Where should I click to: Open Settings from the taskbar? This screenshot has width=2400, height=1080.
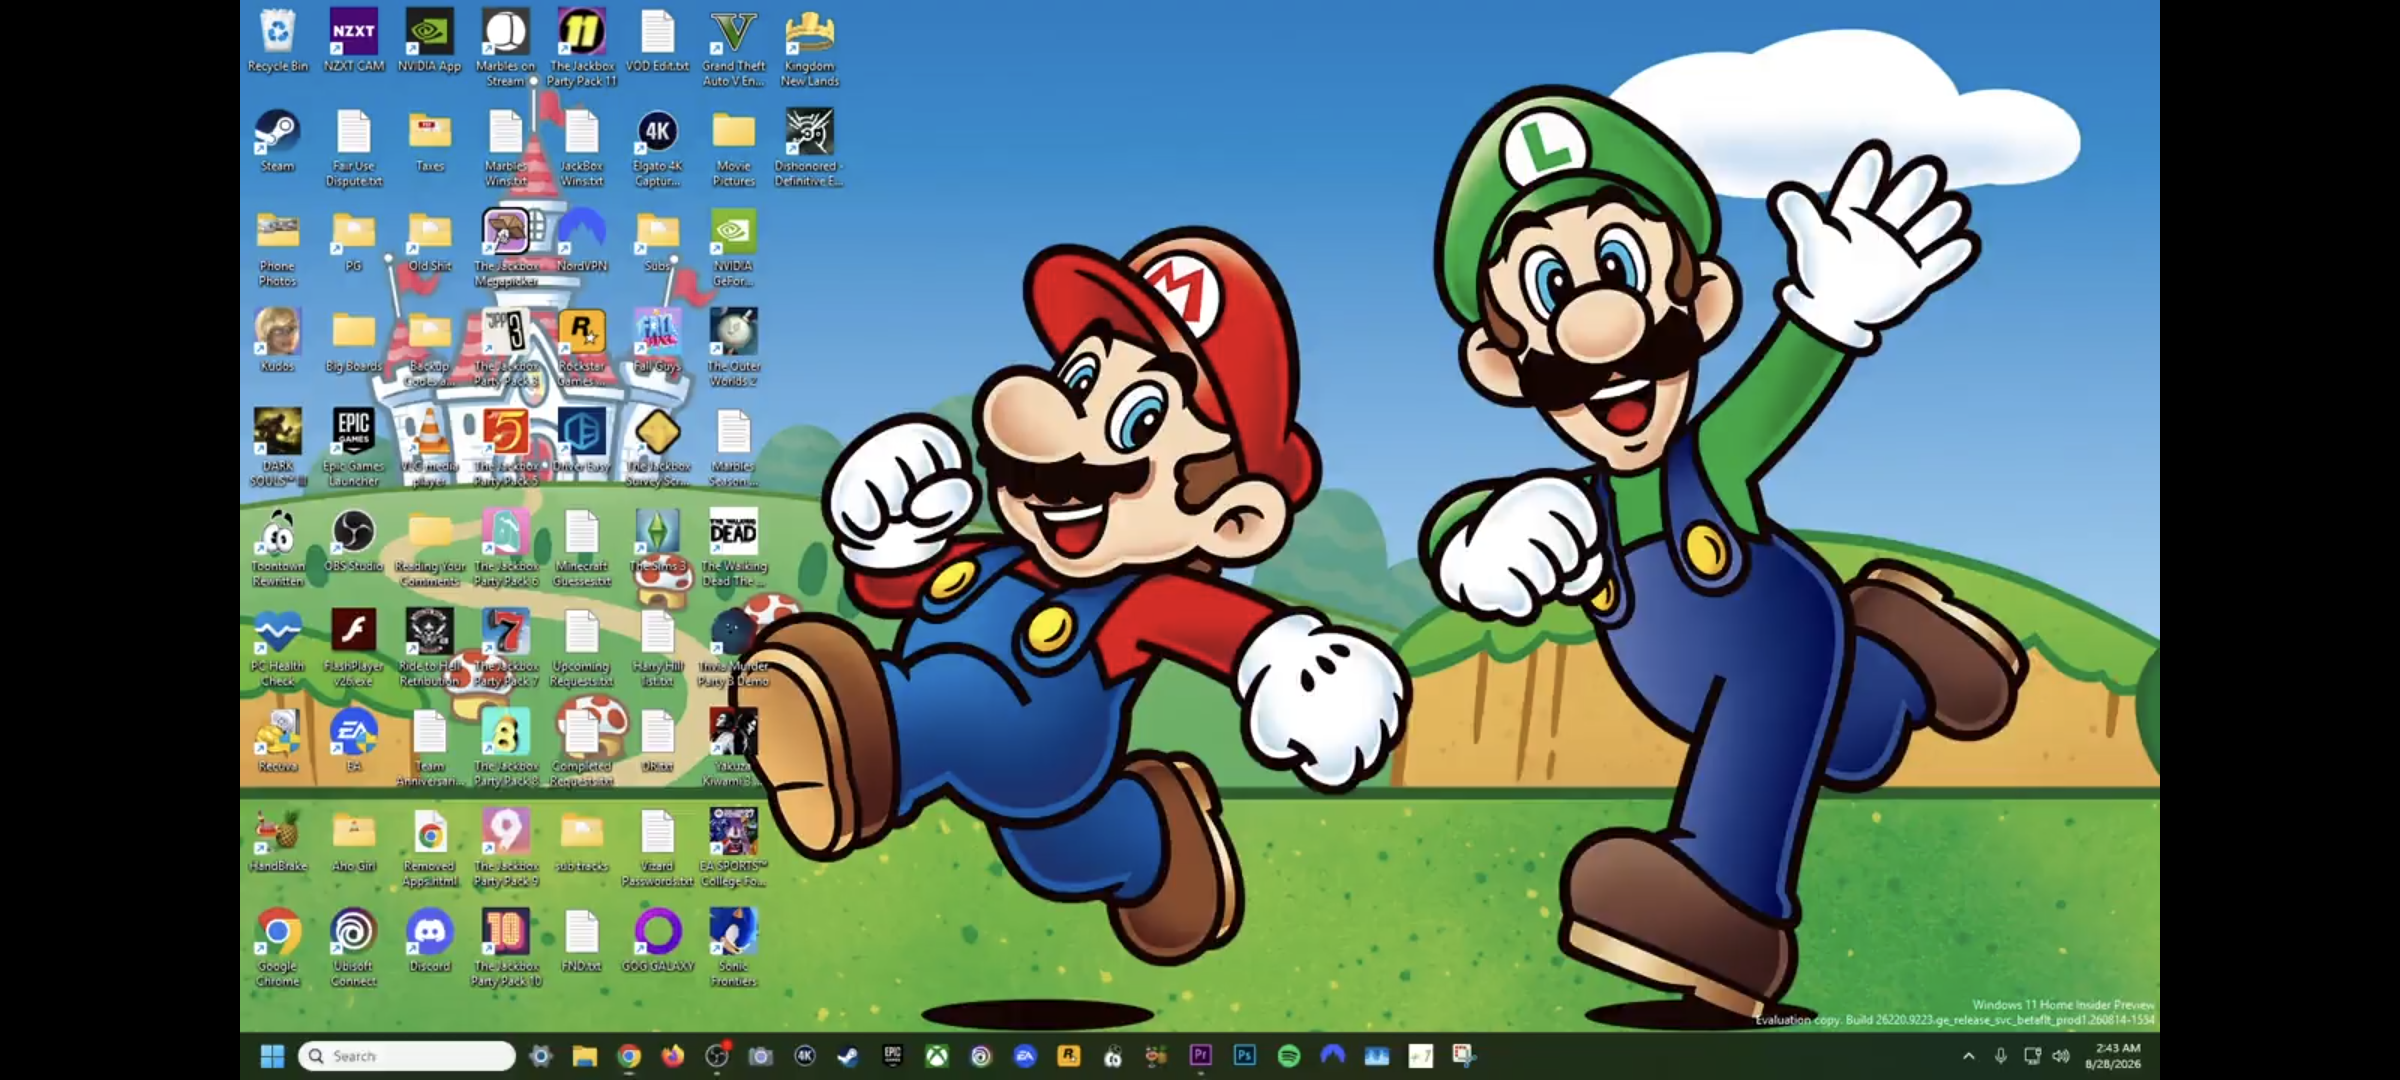coord(541,1056)
